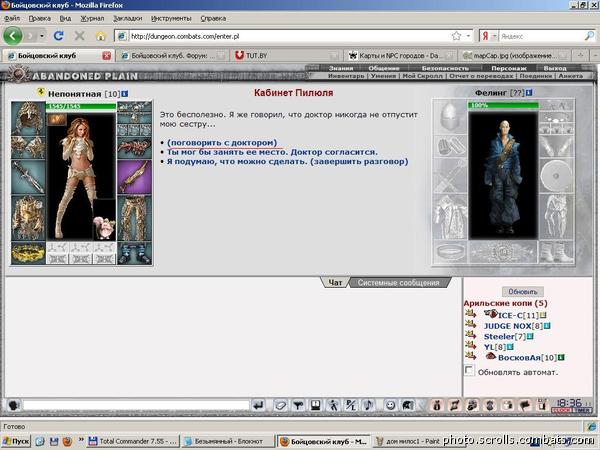The image size is (600, 450).
Task: Click the Firefox Back arrow button
Action: (x=12, y=36)
